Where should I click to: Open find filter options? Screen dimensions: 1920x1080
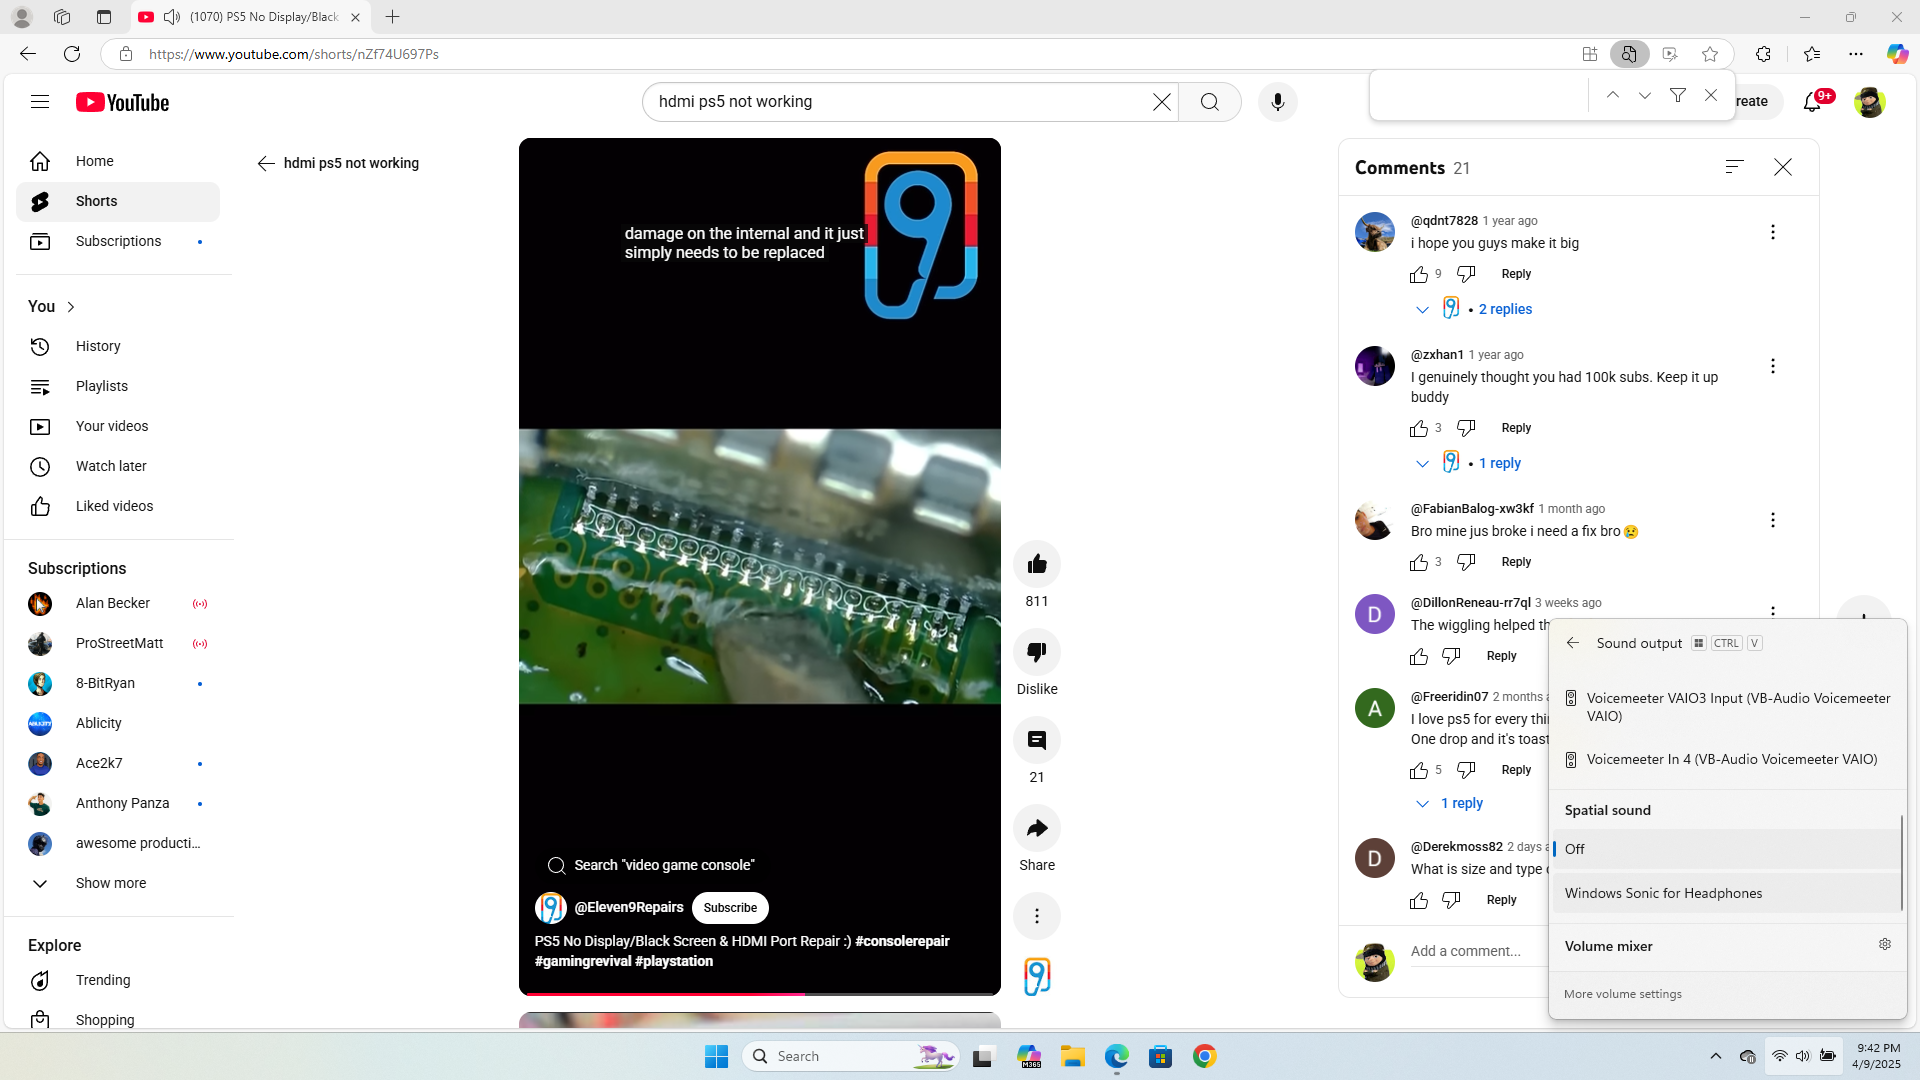pos(1678,95)
